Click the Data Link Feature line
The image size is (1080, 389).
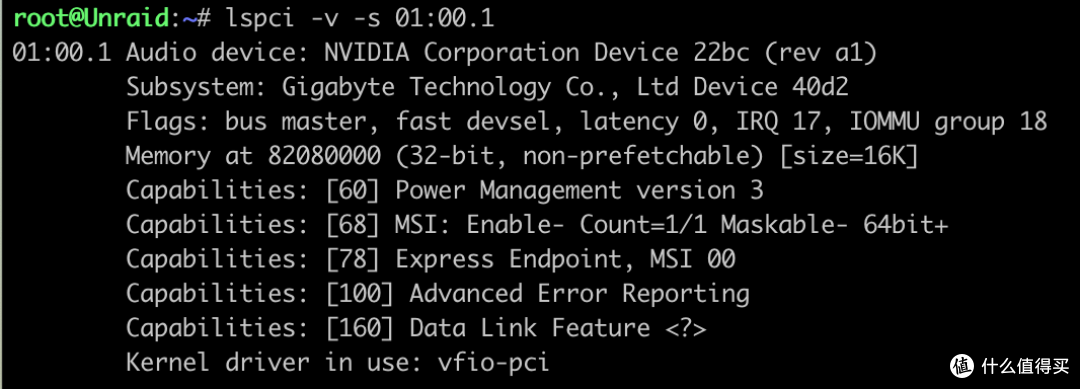(416, 328)
